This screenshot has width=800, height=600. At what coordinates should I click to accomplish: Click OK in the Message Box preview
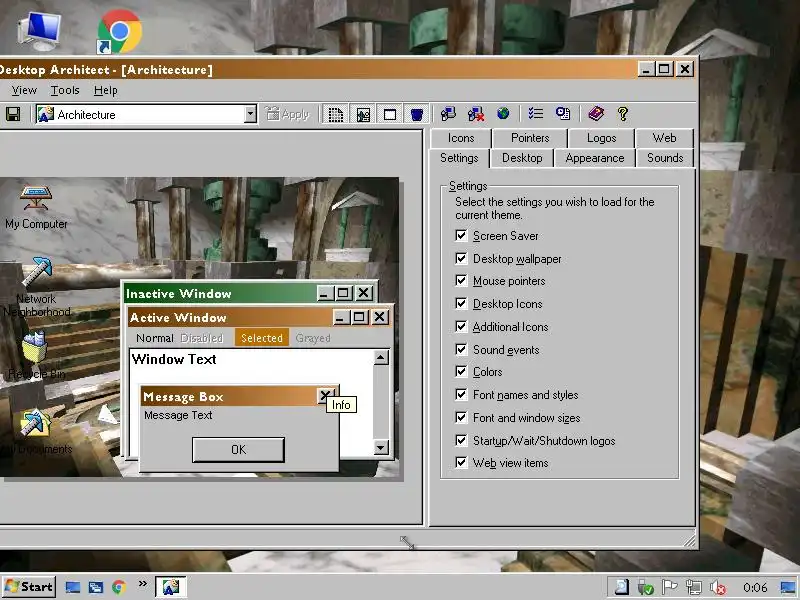(238, 449)
